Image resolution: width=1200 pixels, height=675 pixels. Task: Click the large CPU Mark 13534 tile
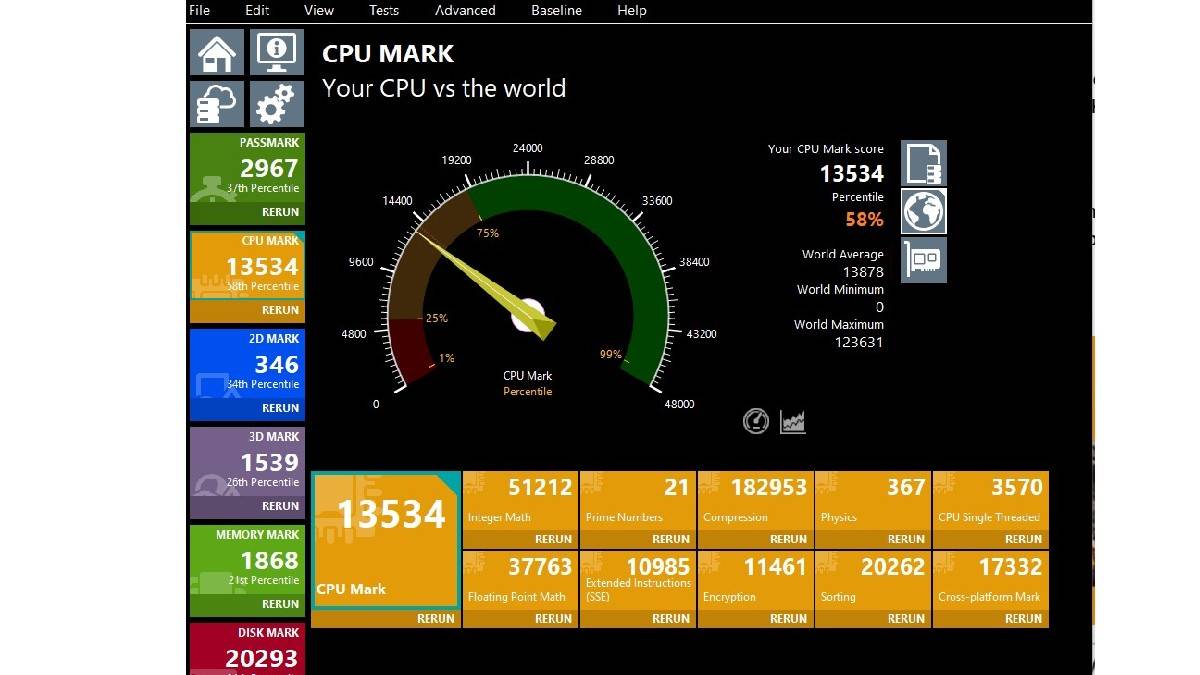pyautogui.click(x=385, y=540)
